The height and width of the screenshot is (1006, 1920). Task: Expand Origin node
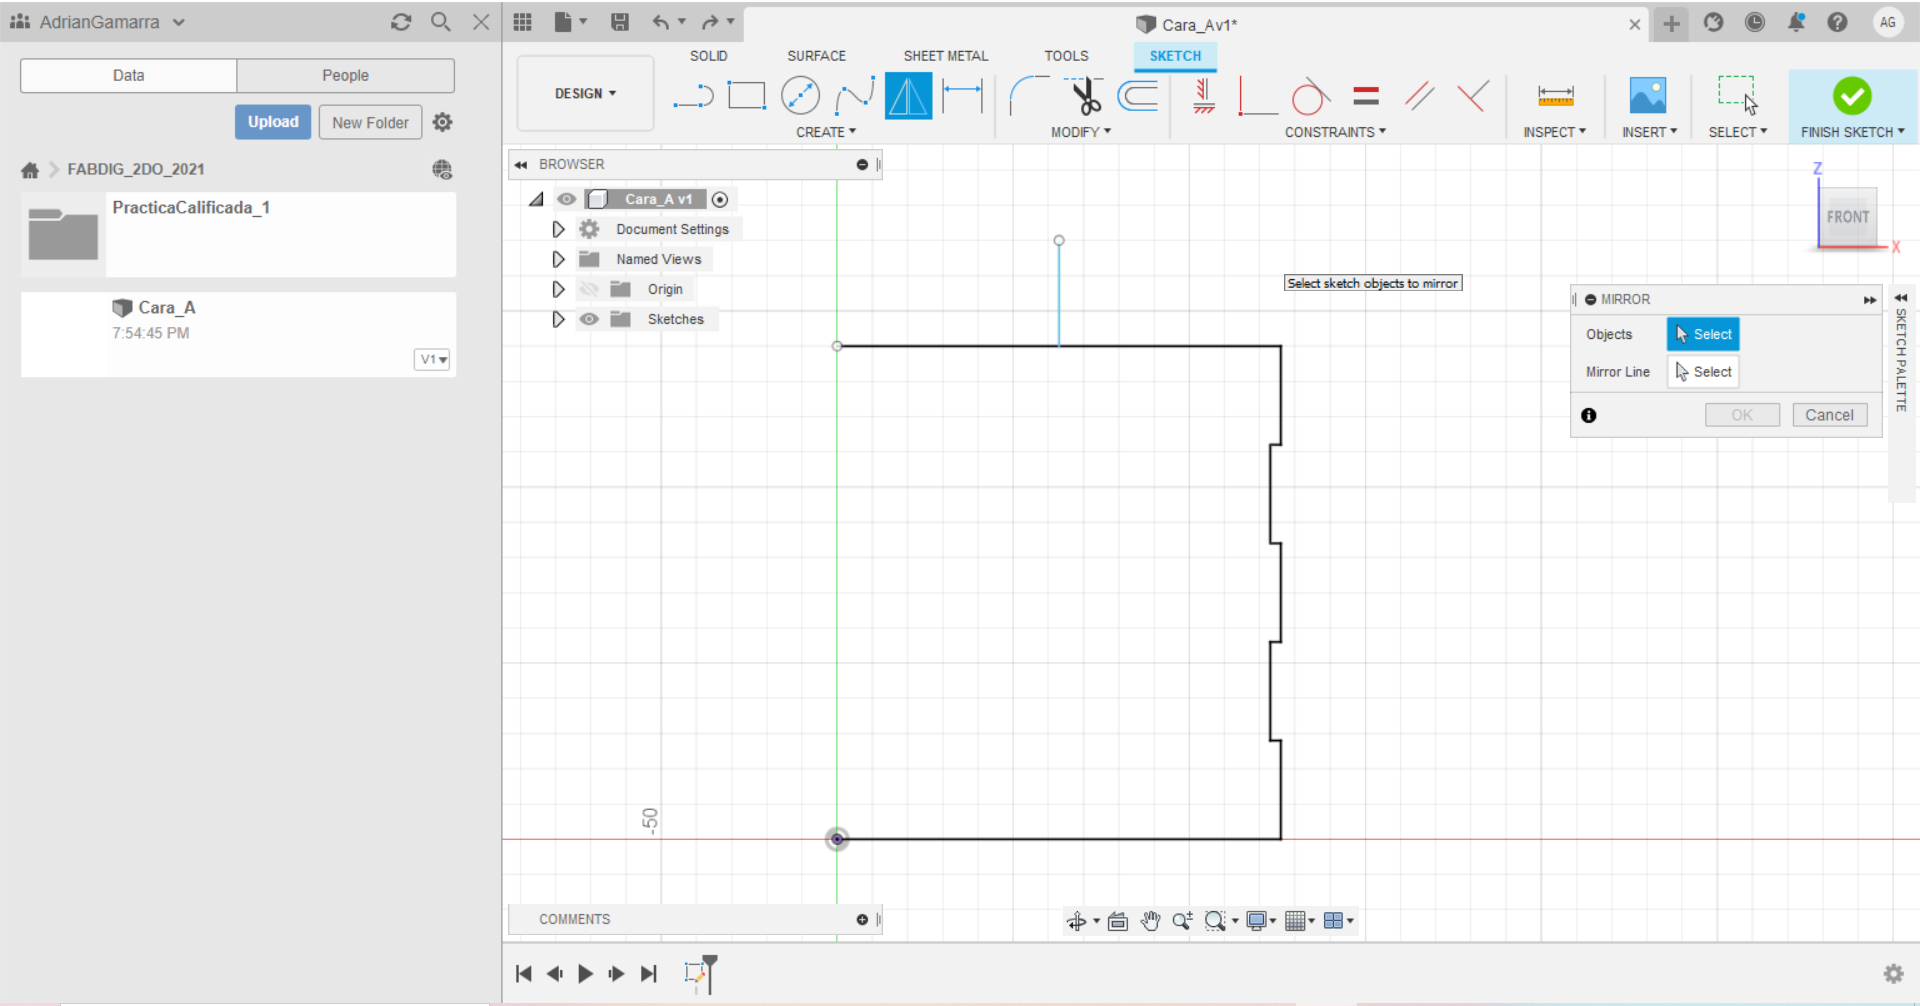click(x=558, y=289)
